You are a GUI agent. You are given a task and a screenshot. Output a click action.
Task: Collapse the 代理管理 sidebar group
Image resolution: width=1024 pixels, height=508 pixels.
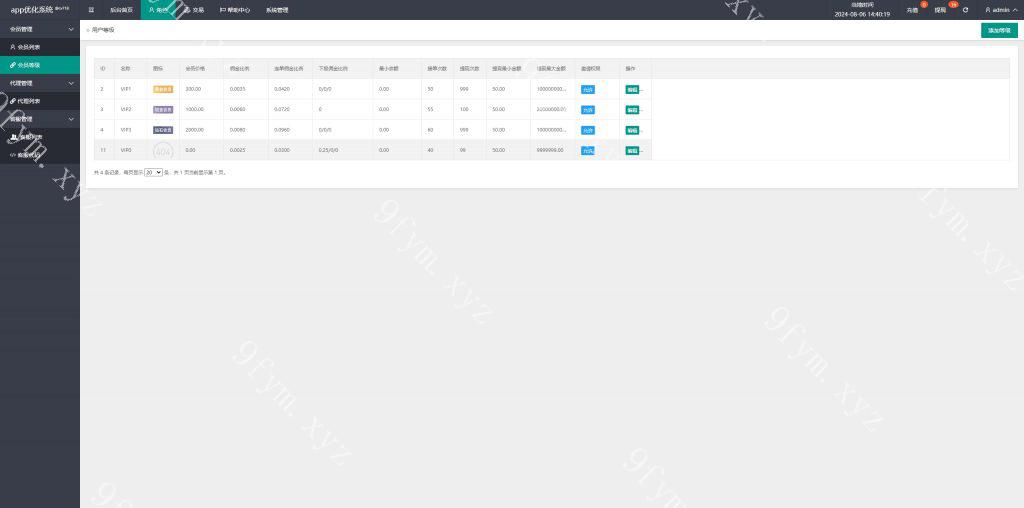pyautogui.click(x=40, y=83)
